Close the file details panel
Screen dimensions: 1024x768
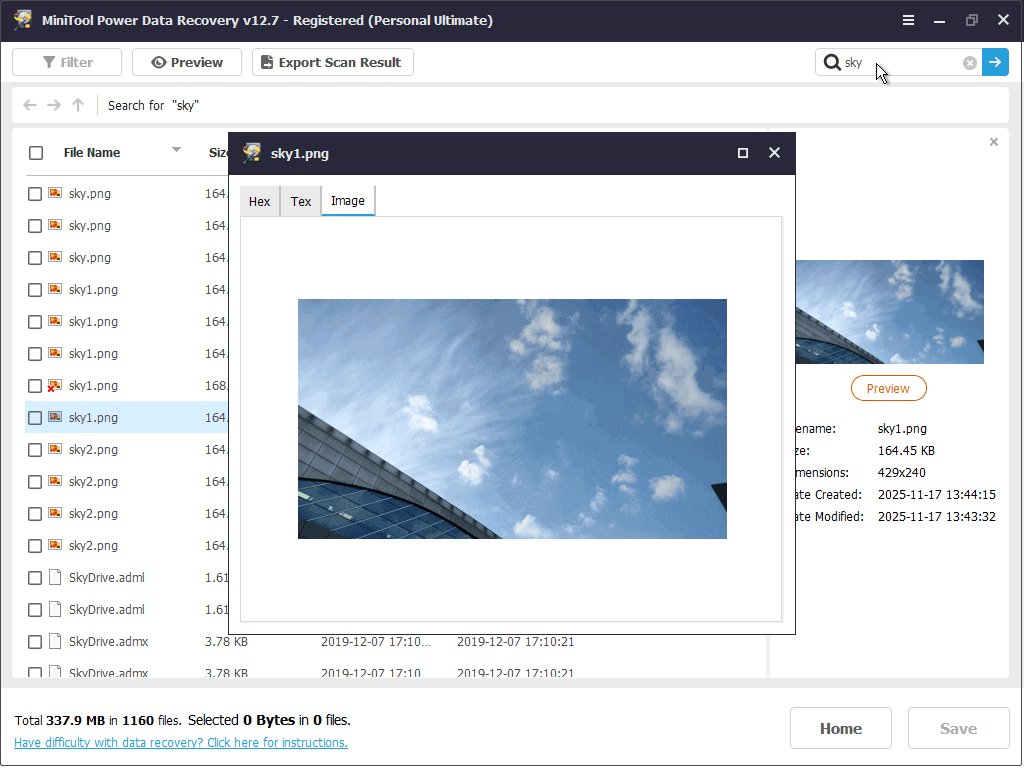[x=994, y=142]
